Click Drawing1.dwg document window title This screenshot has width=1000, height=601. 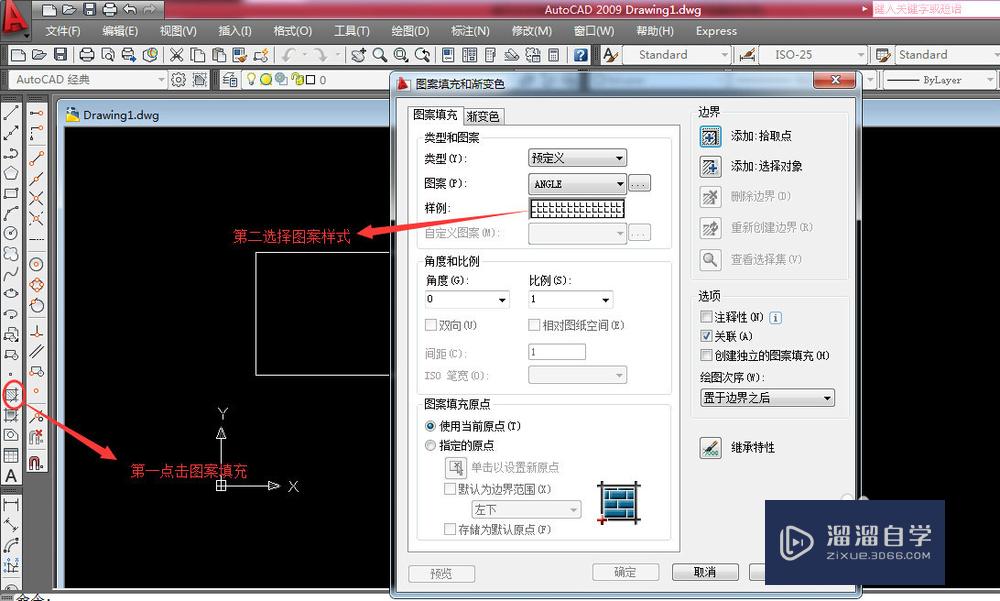click(121, 115)
